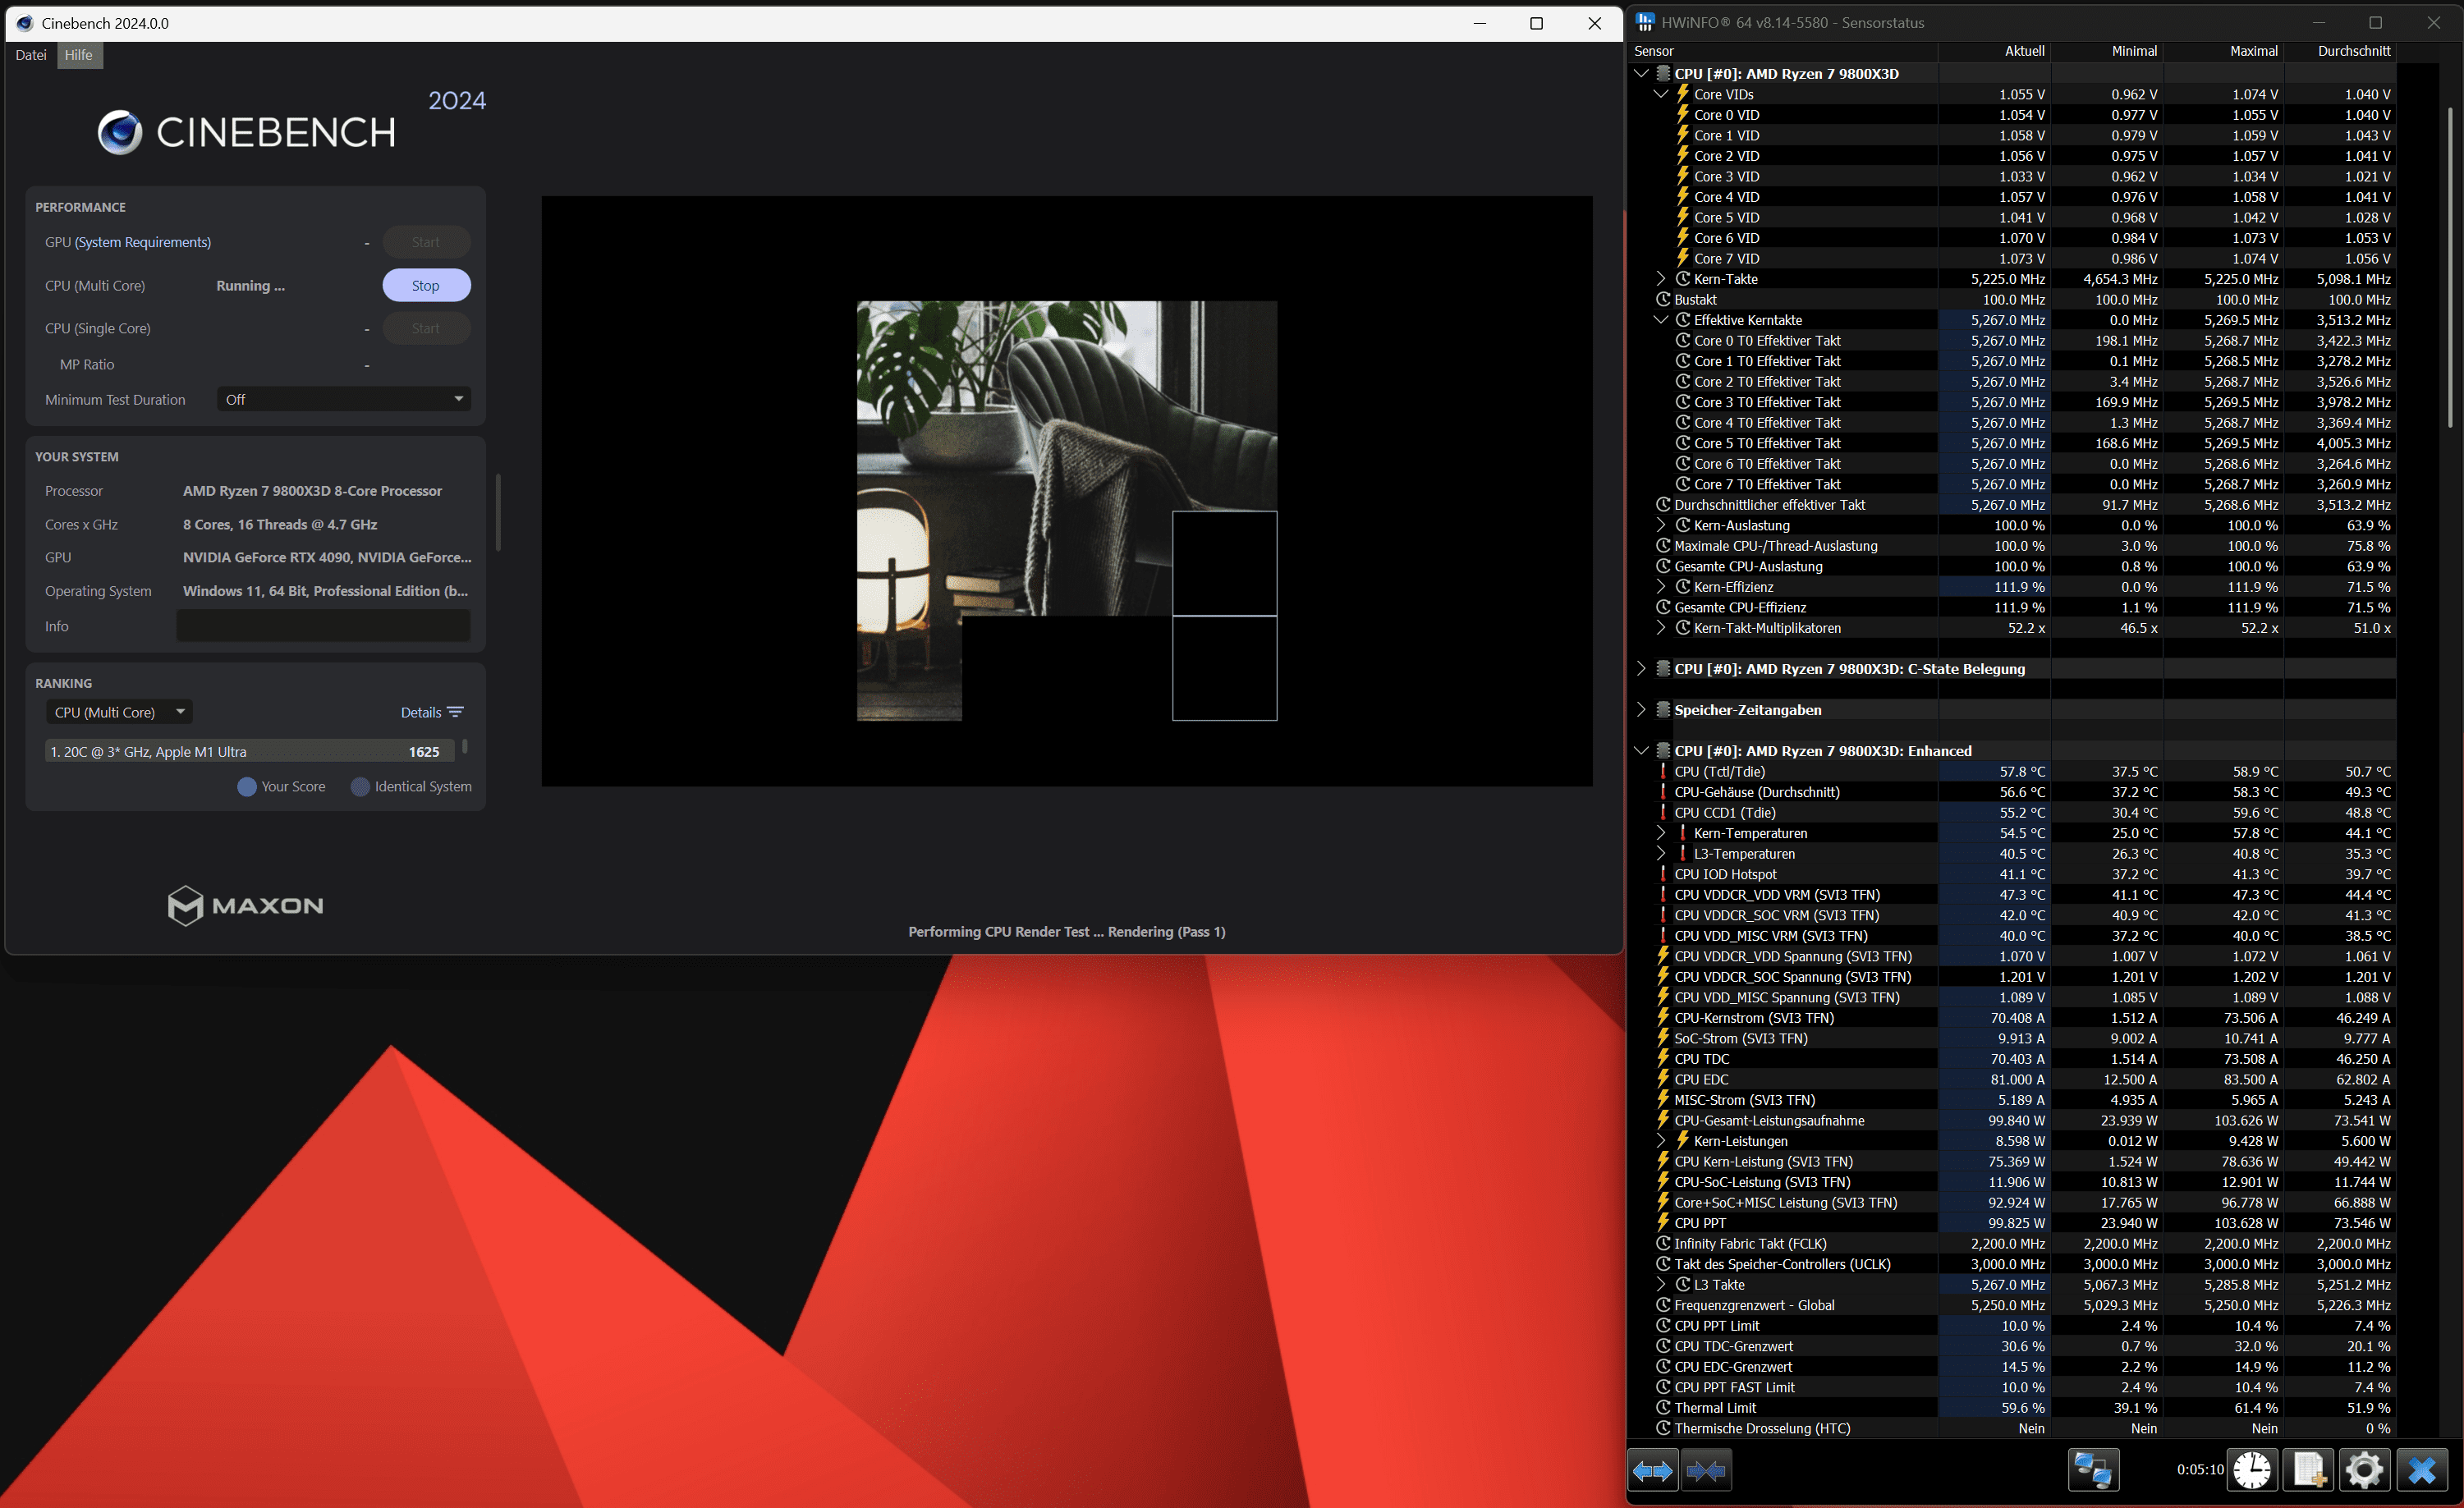This screenshot has width=2464, height=1508.
Task: Click the ranking list scrollbar
Action: point(465,746)
